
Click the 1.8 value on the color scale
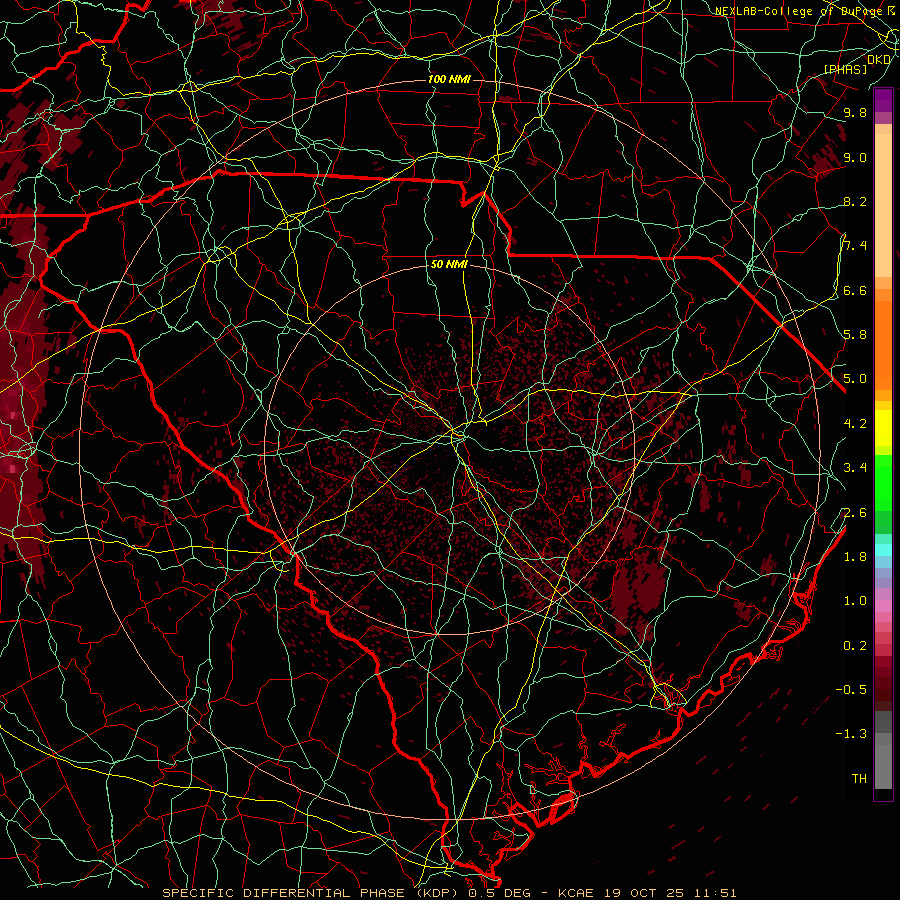pos(855,557)
